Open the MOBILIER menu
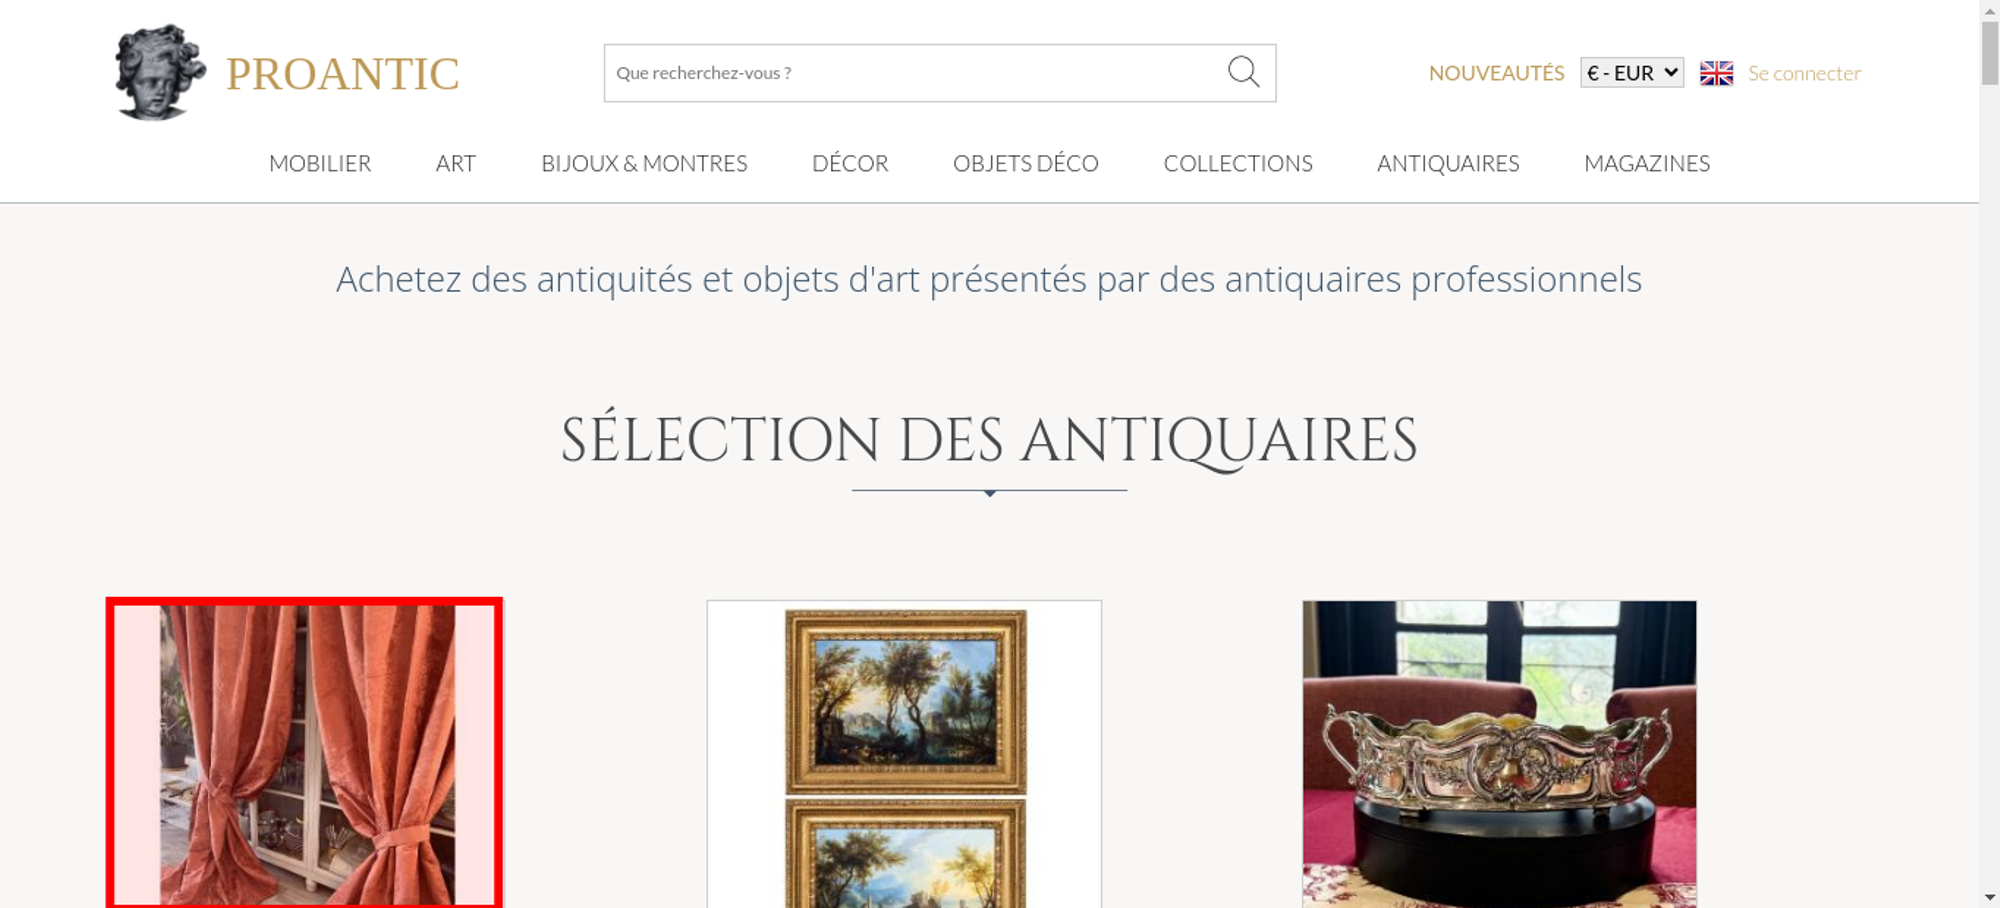2000x908 pixels. [x=320, y=163]
